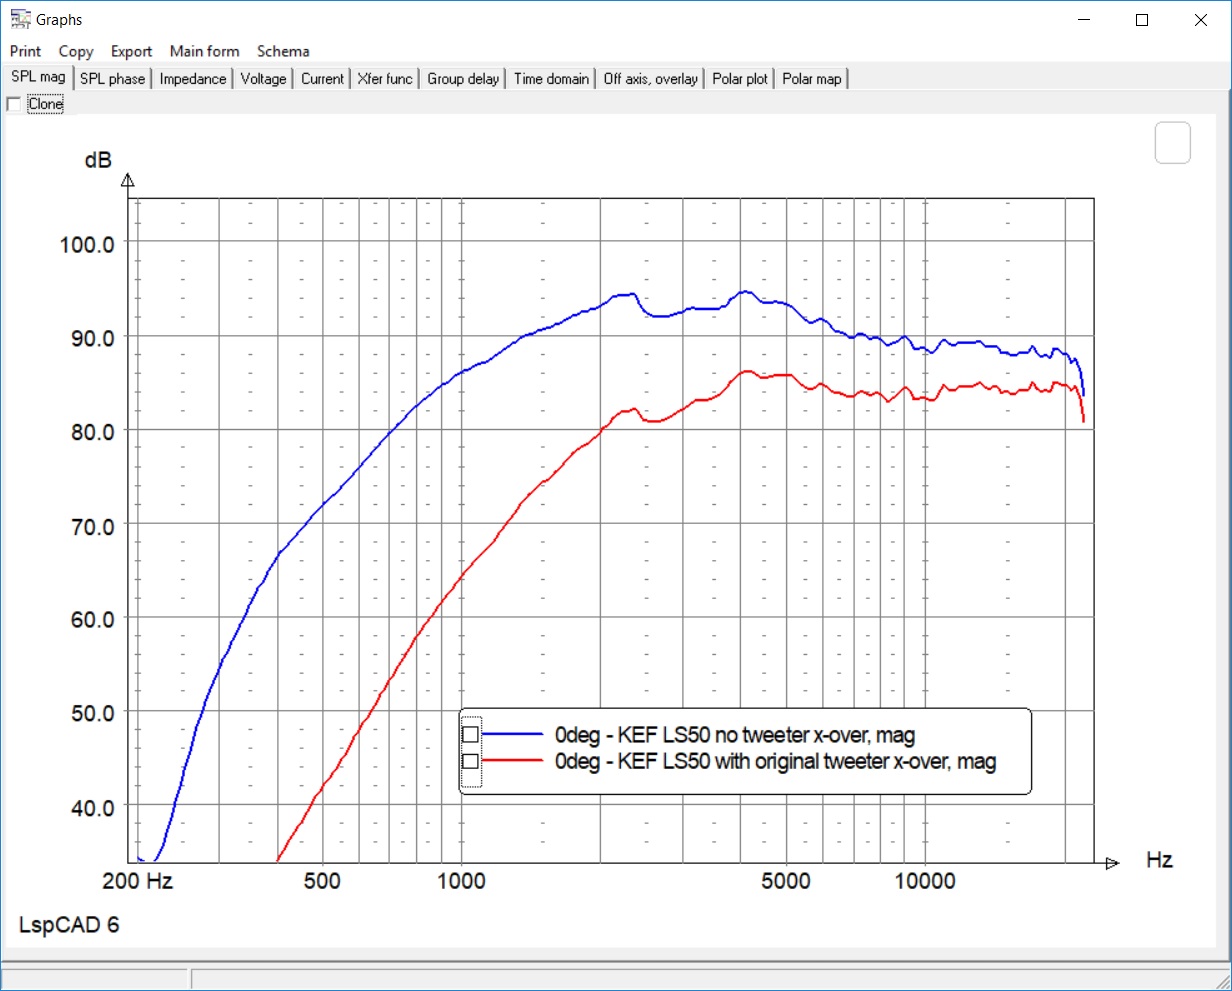The image size is (1232, 991).
Task: Minimize the Graphs window
Action: [1083, 20]
